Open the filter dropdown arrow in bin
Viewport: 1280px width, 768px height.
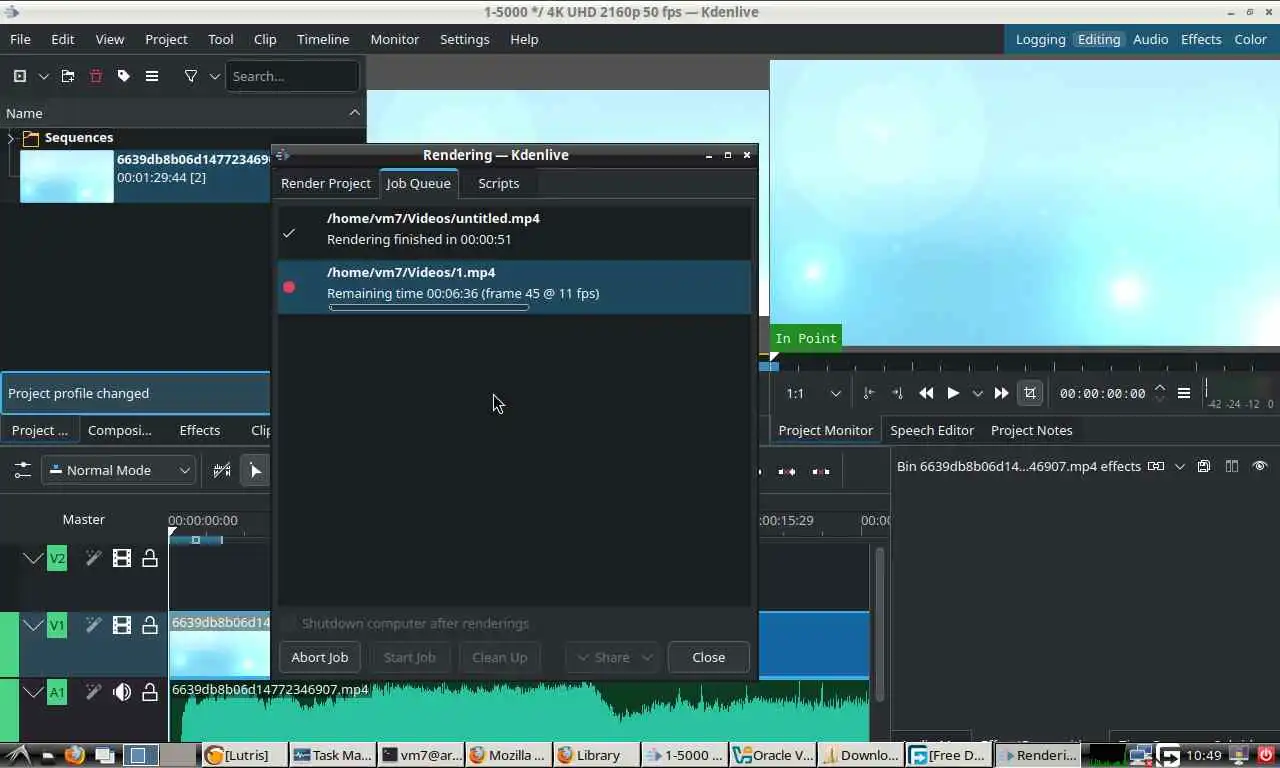click(x=214, y=76)
